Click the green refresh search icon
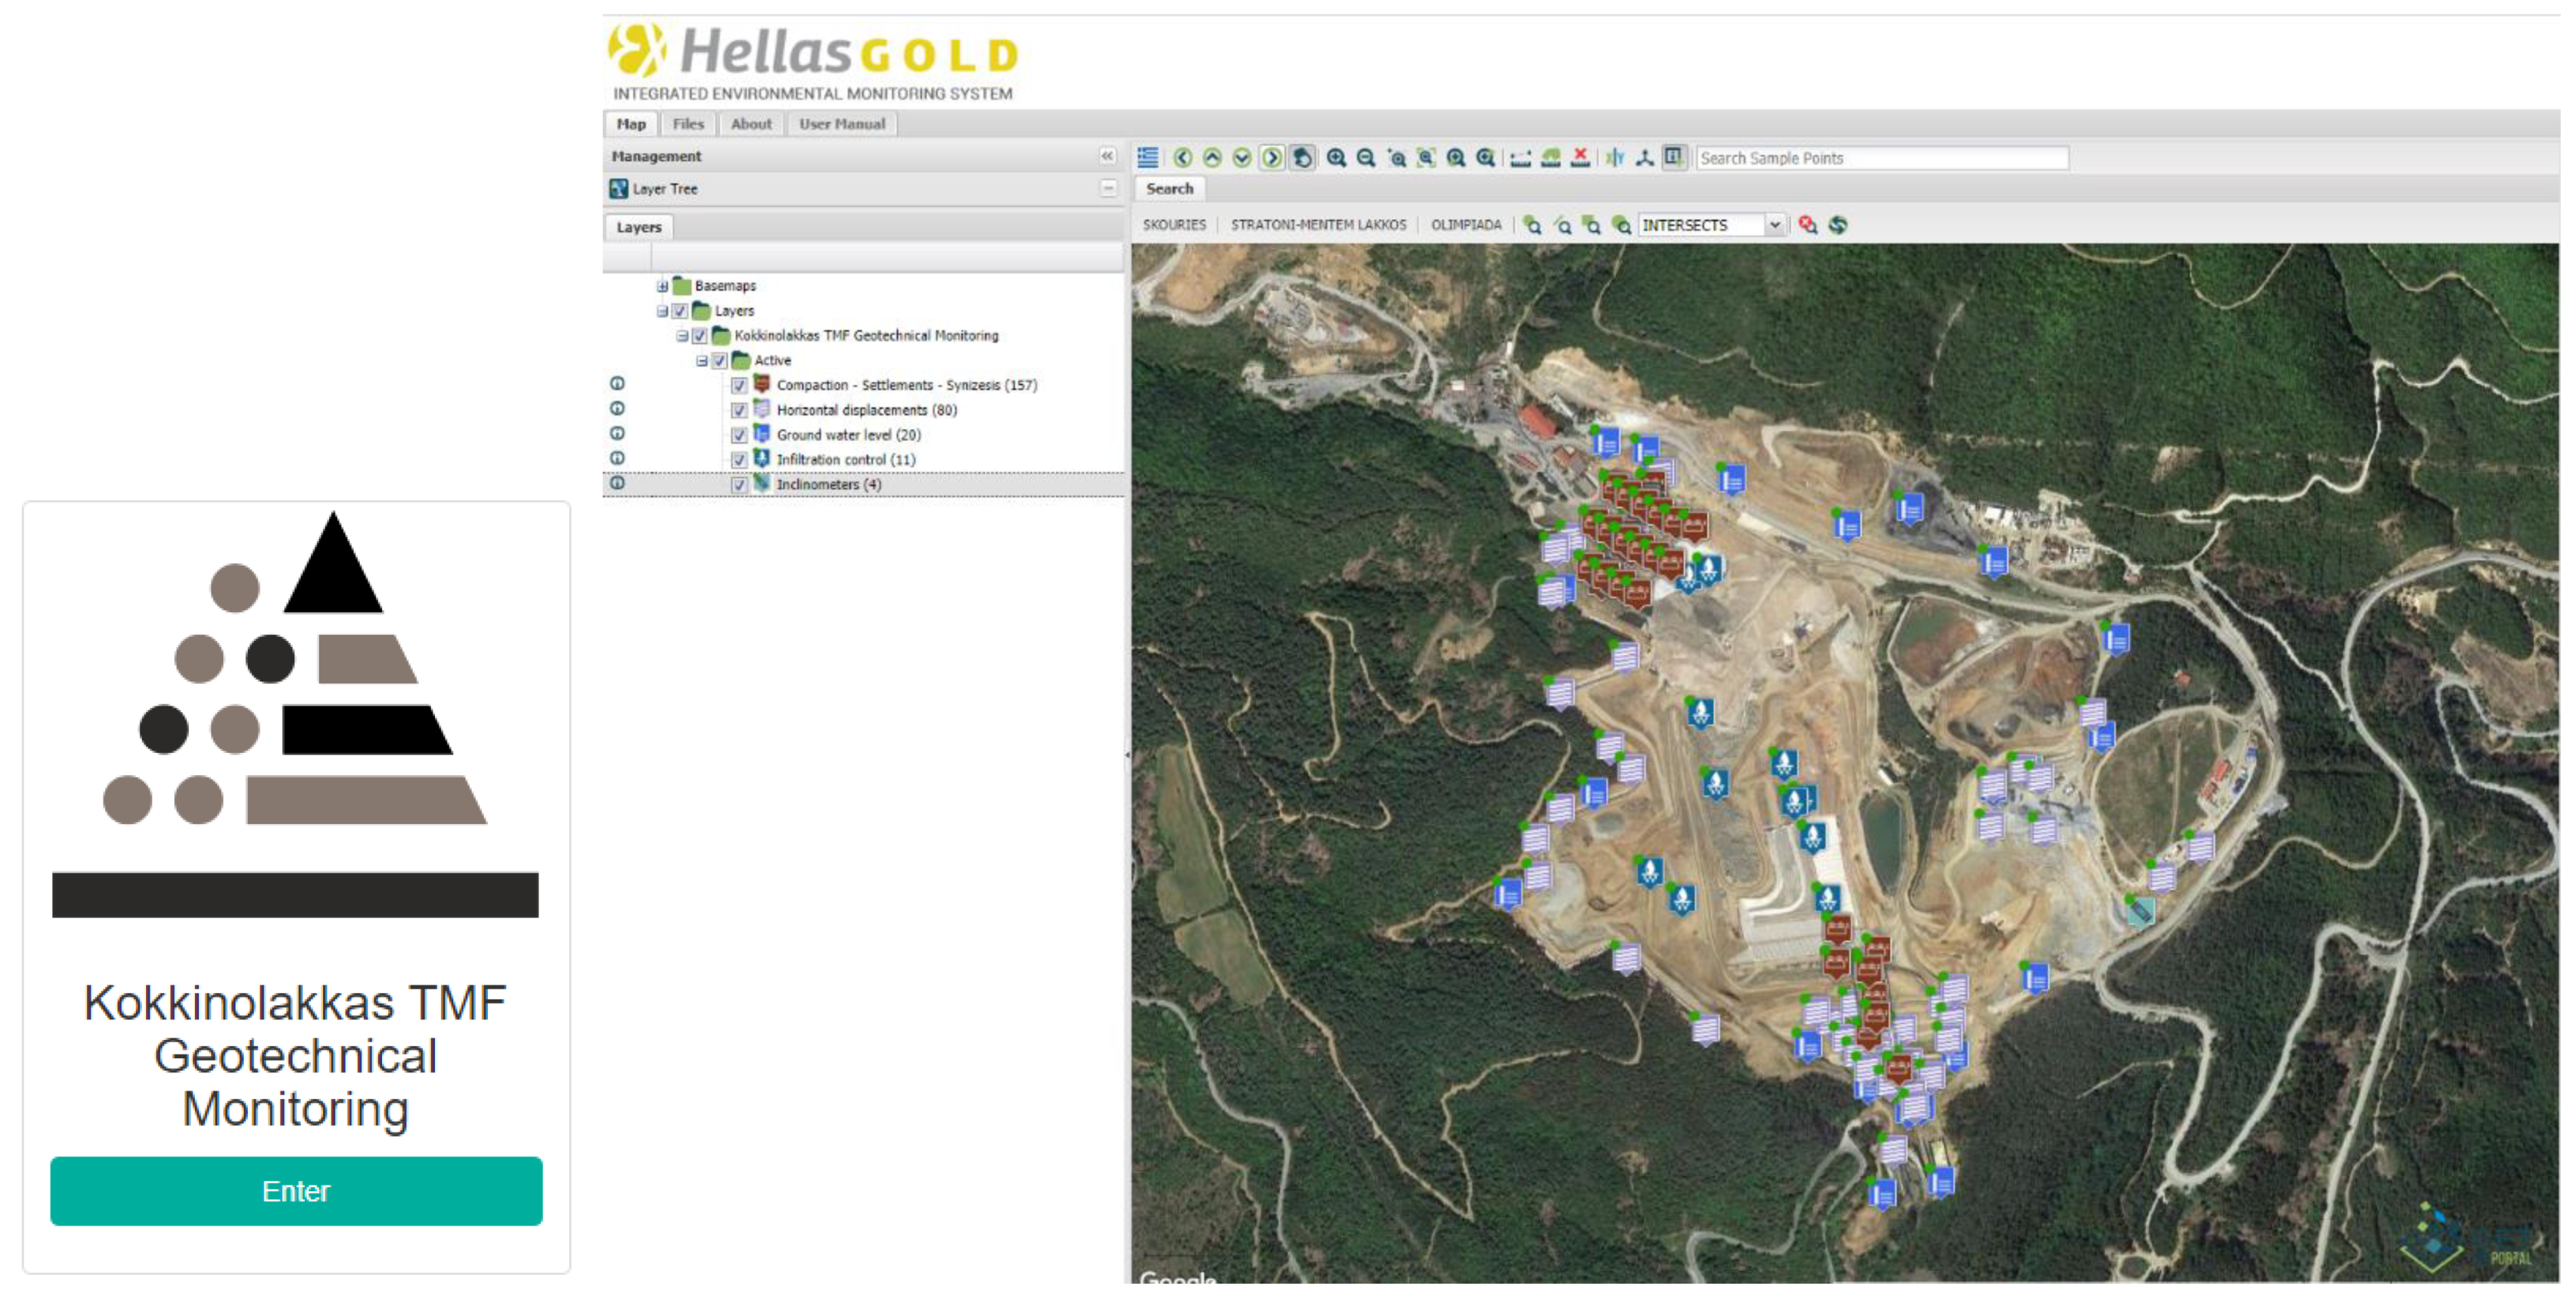Viewport: 2576px width, 1299px height. [1838, 225]
